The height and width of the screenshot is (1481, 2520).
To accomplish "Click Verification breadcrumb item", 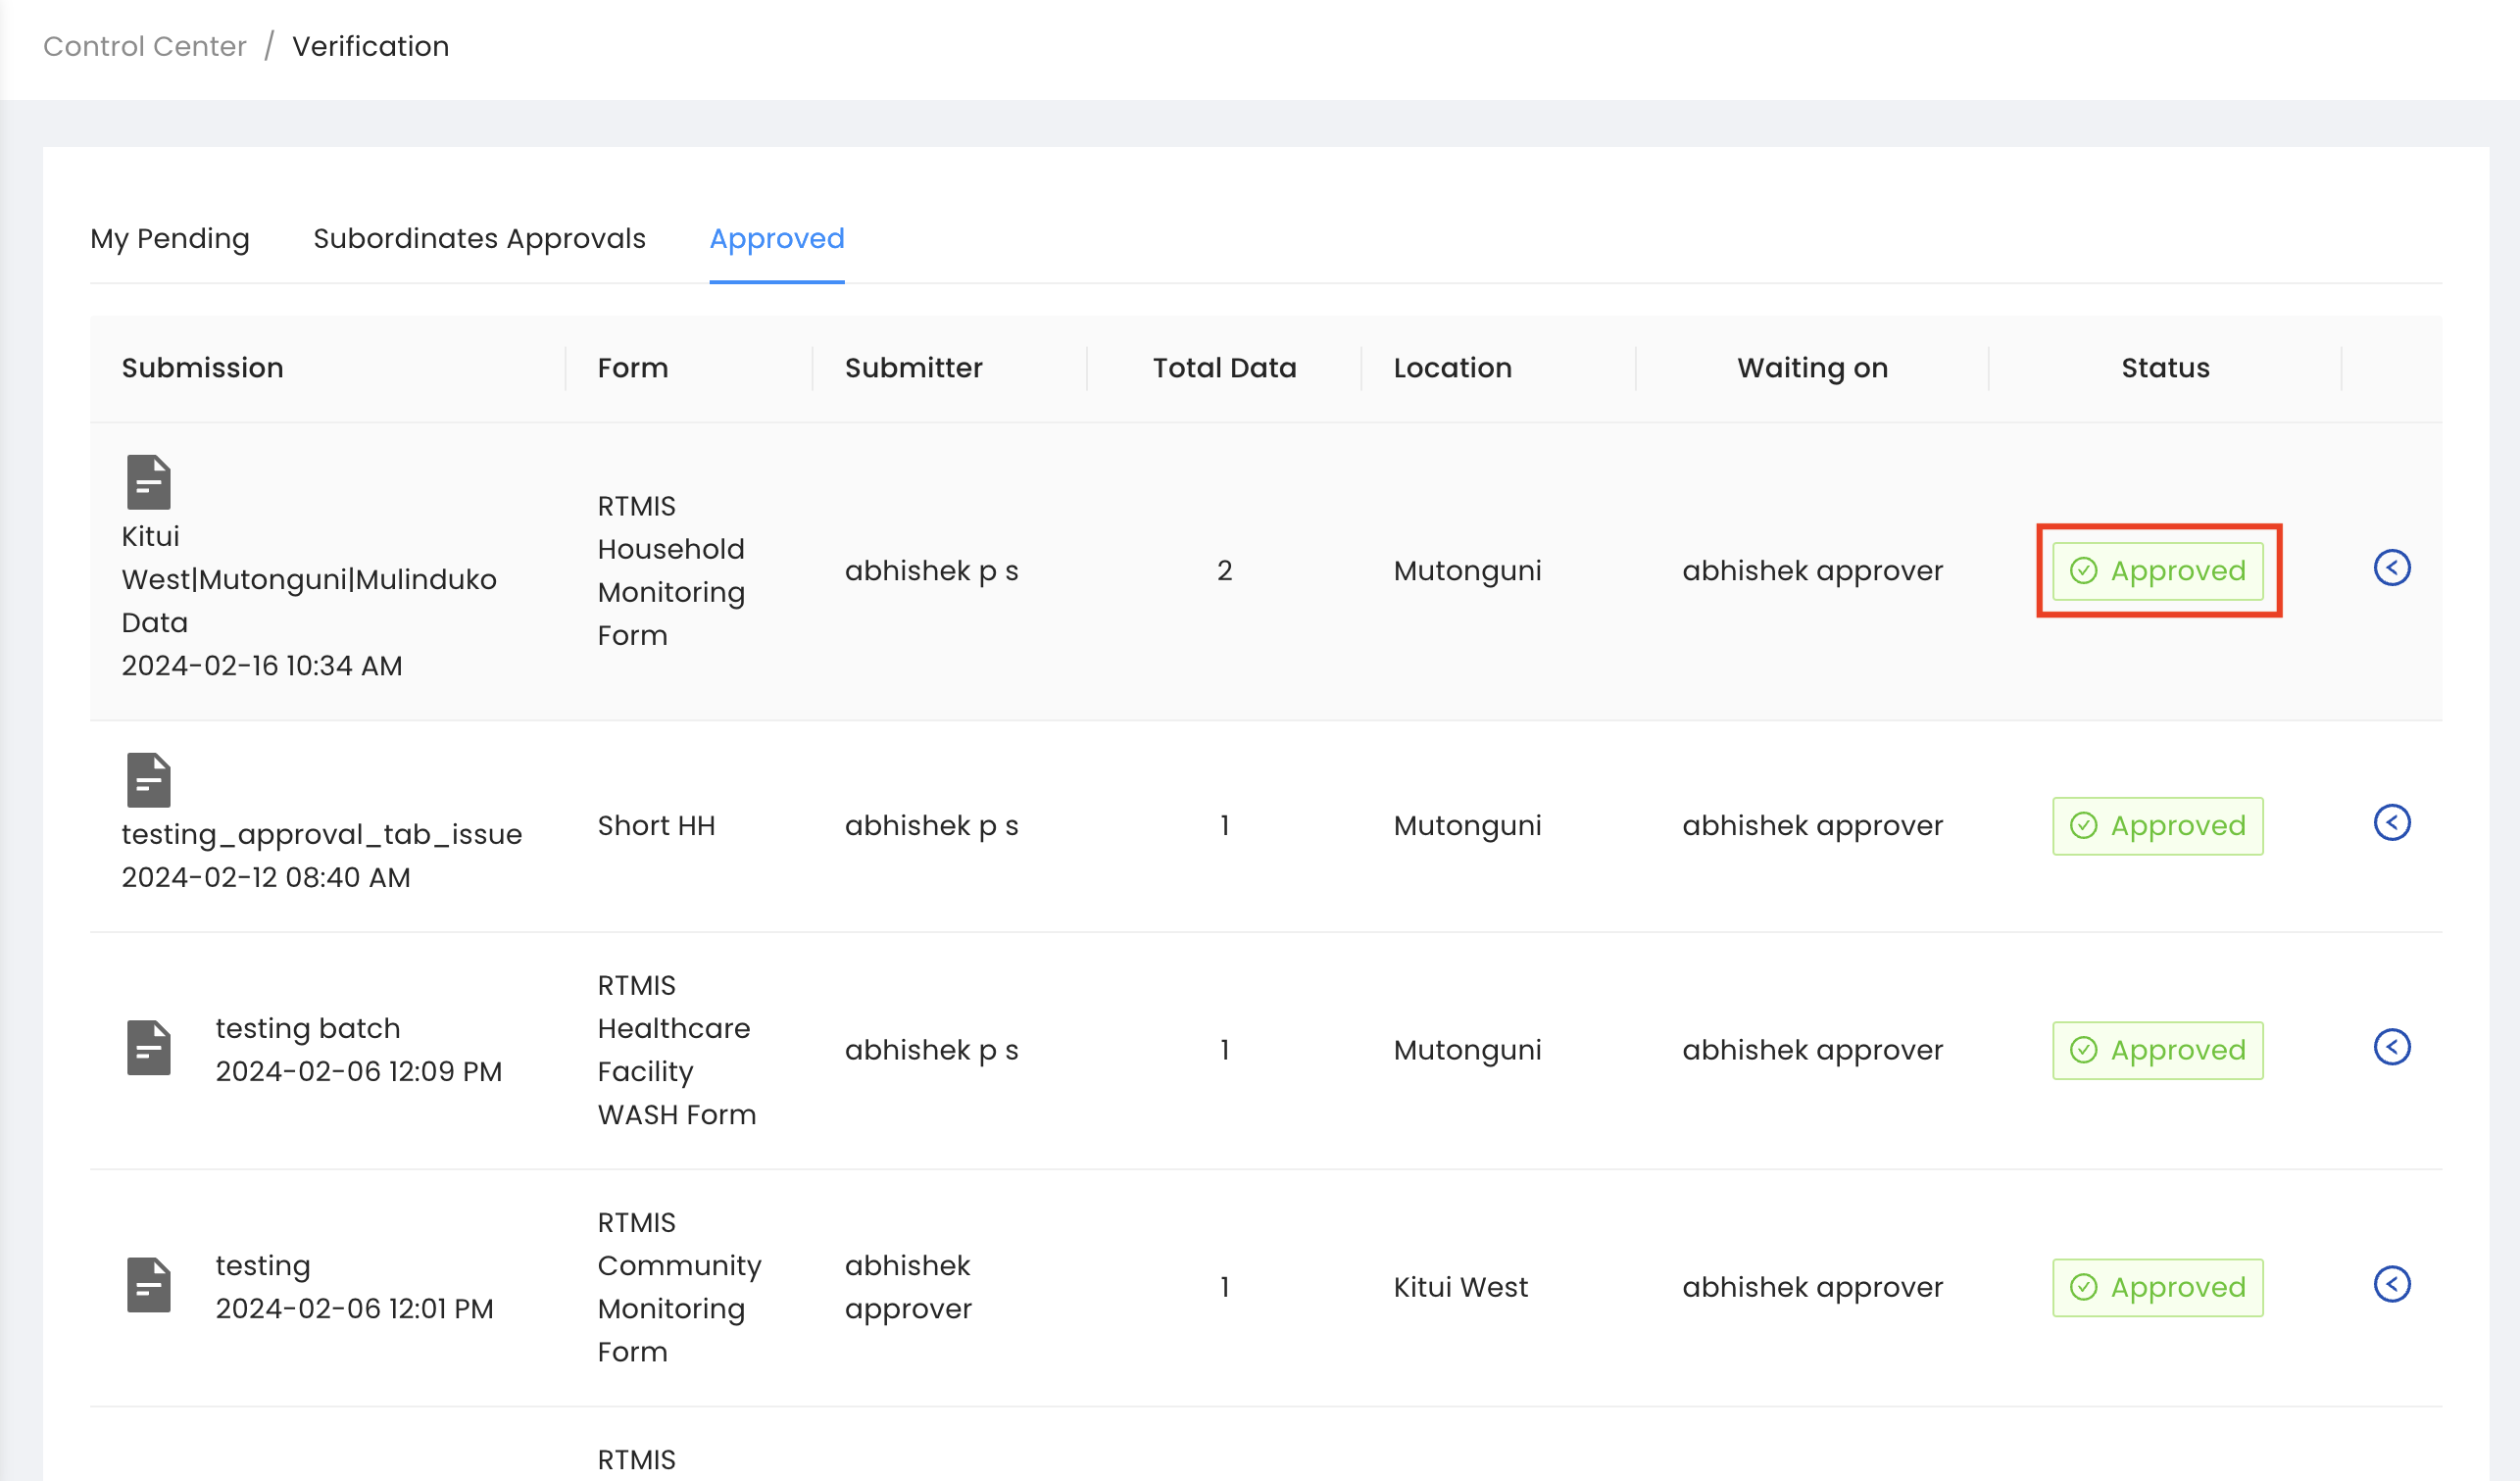I will click(370, 46).
